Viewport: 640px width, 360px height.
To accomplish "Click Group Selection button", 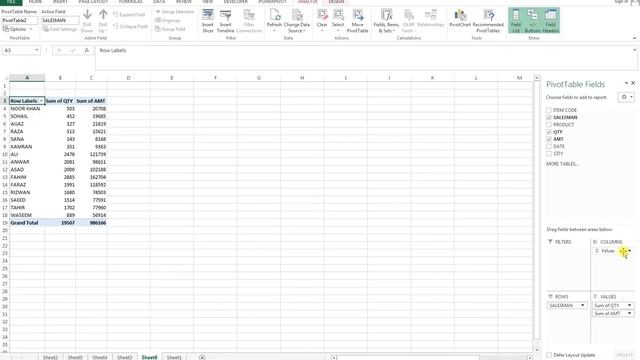I will coord(174,12).
